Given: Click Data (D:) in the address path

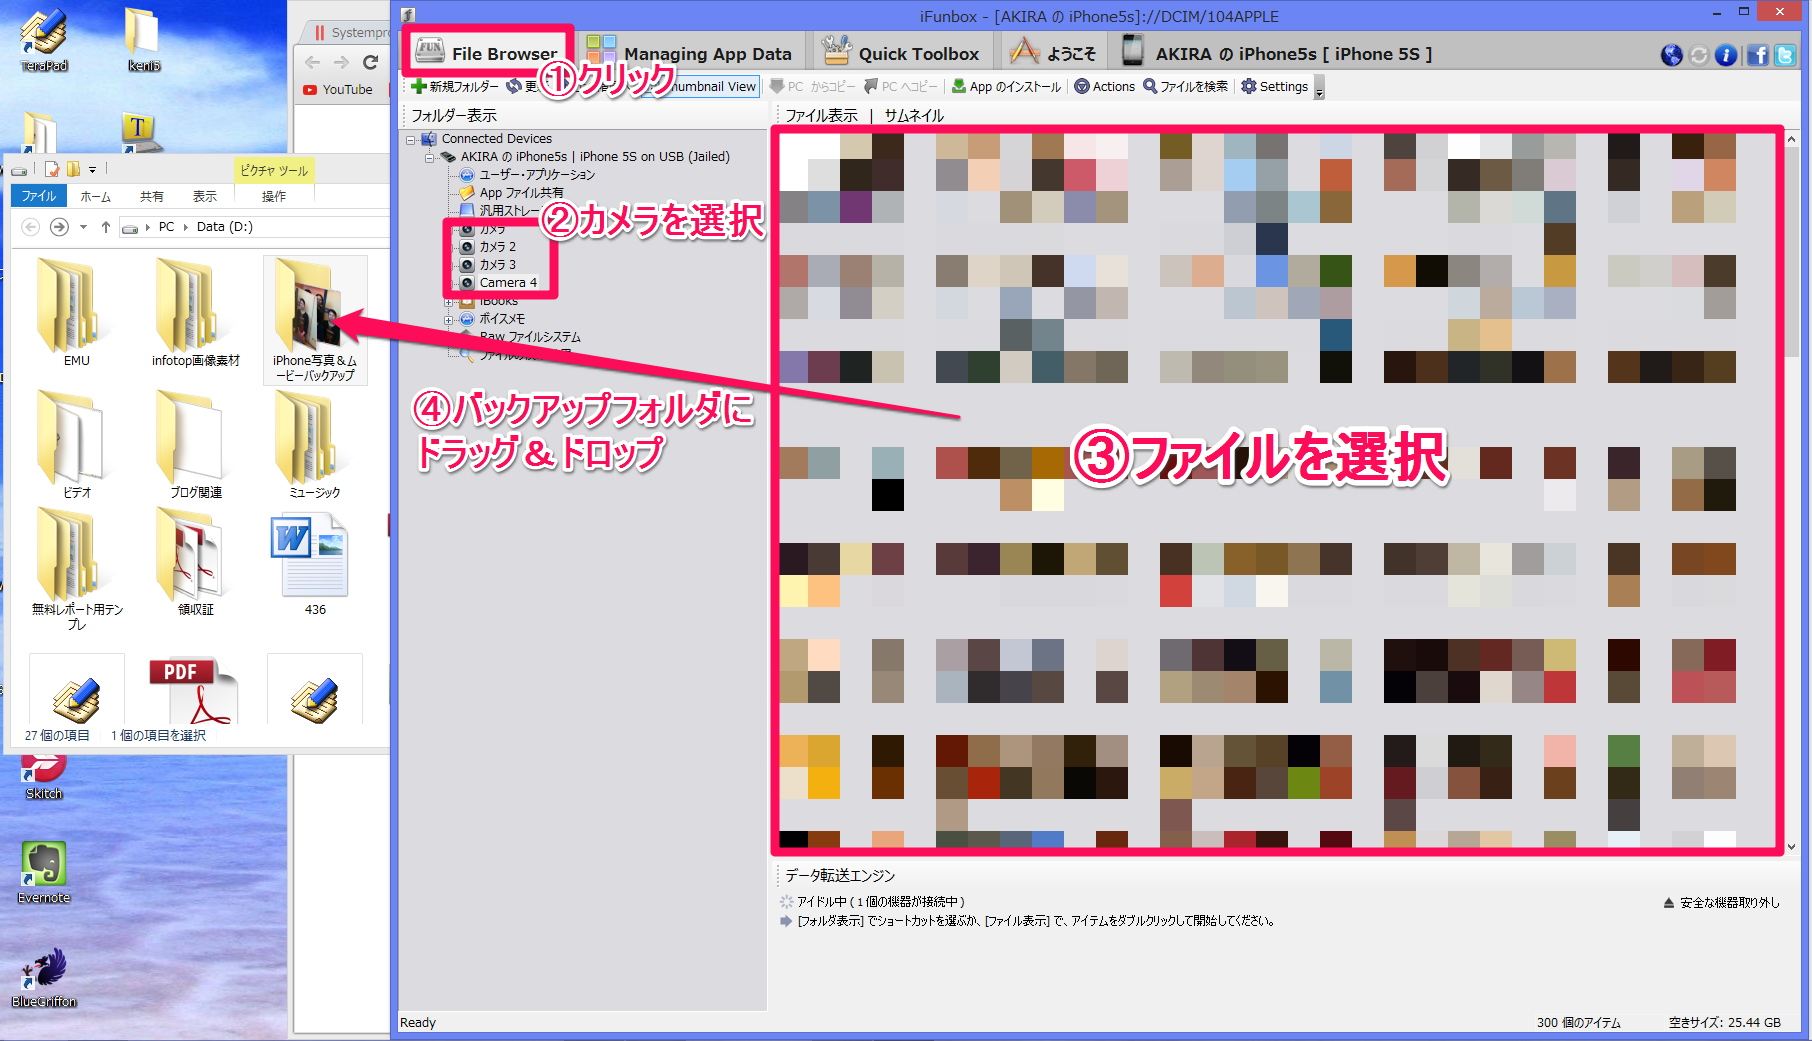Looking at the screenshot, I should pyautogui.click(x=225, y=227).
